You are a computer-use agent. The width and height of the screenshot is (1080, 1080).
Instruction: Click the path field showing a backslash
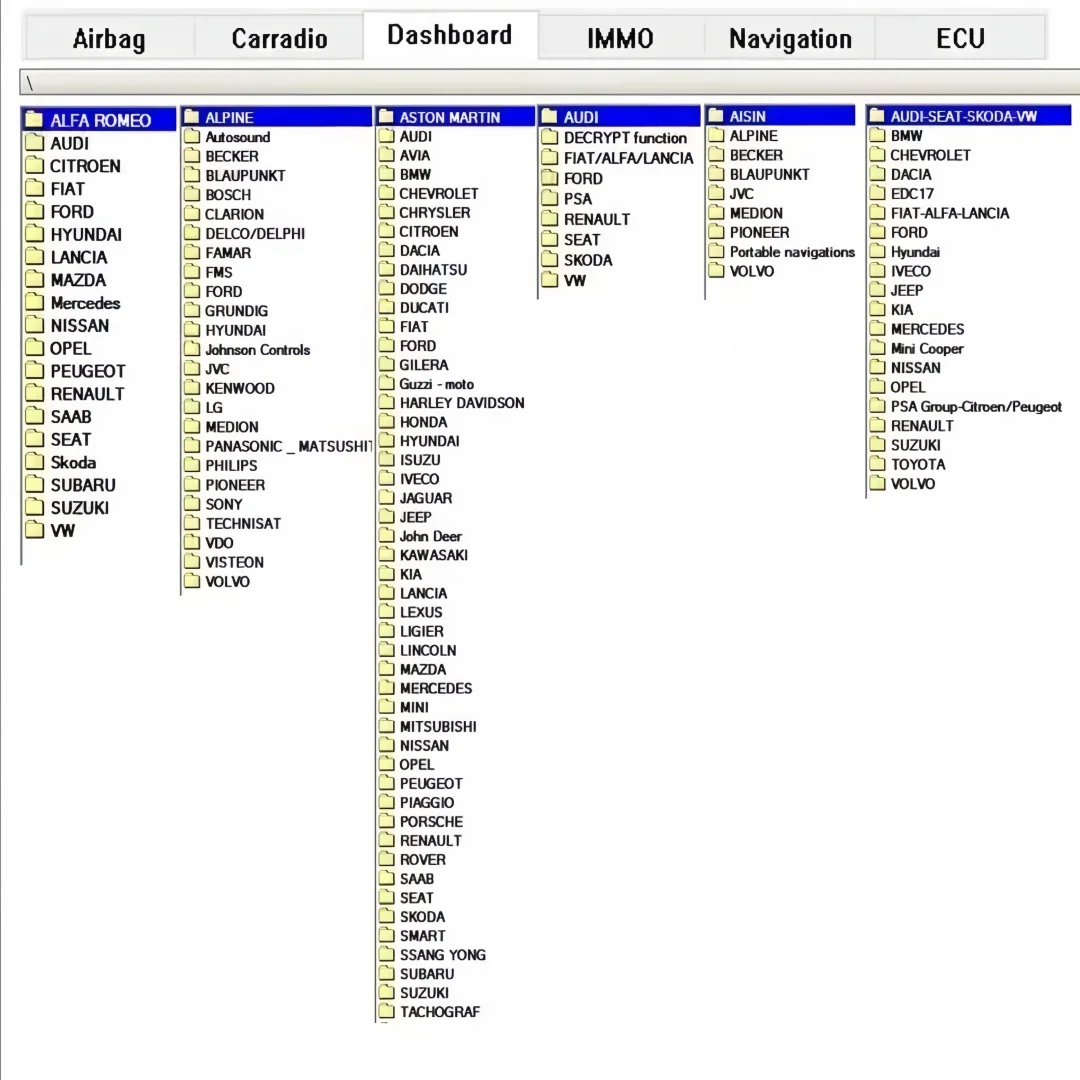pyautogui.click(x=550, y=82)
